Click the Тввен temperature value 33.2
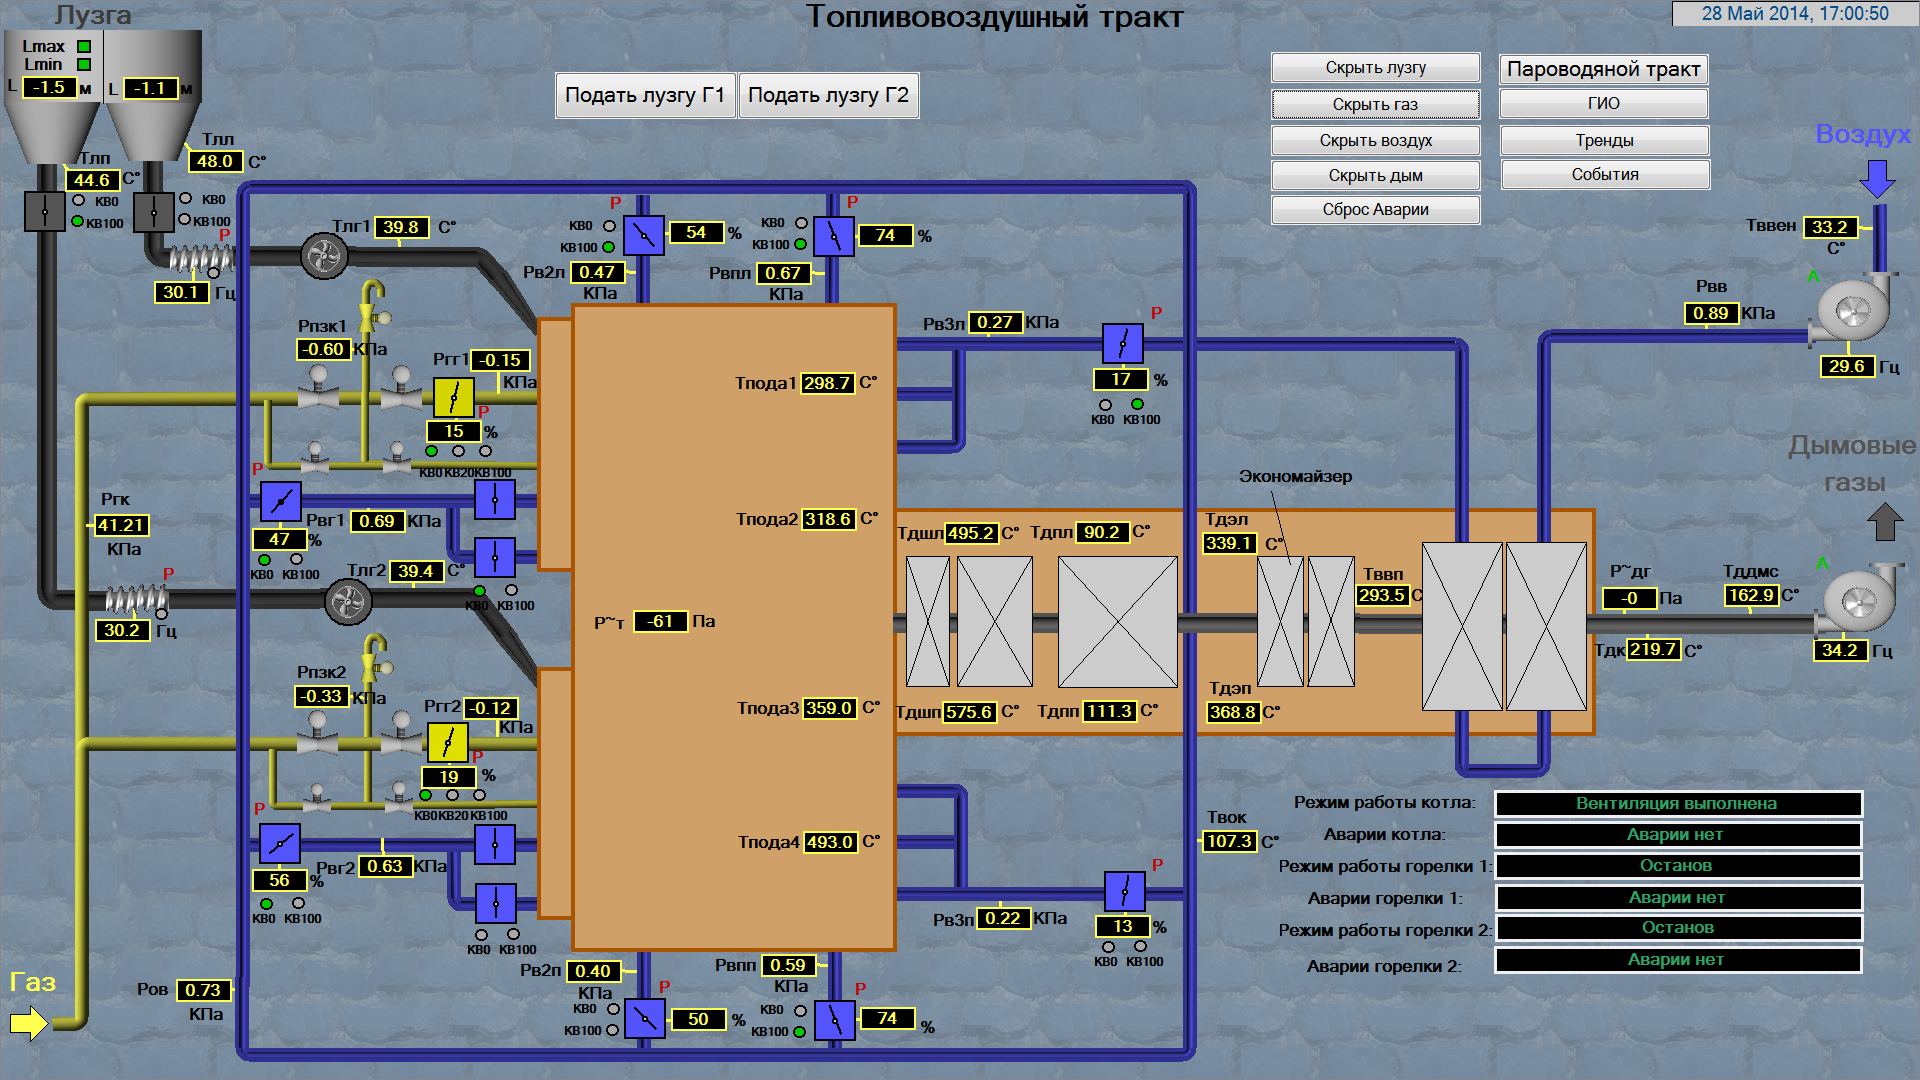 pyautogui.click(x=1830, y=227)
